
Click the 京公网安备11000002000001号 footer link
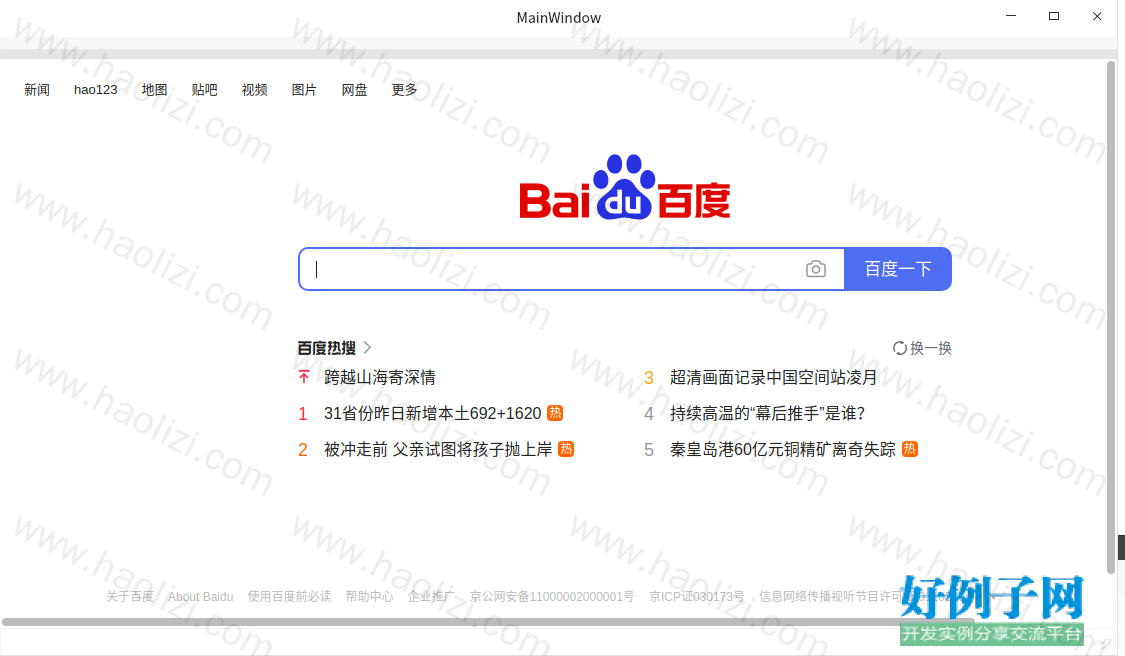click(x=552, y=596)
